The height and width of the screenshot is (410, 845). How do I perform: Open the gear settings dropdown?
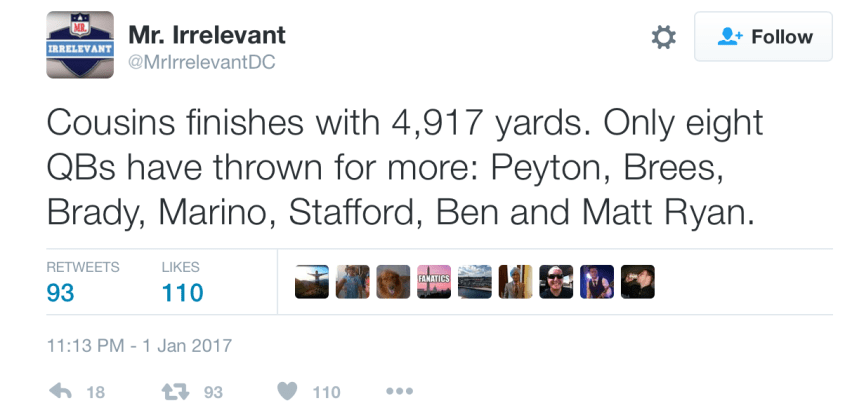tap(663, 38)
